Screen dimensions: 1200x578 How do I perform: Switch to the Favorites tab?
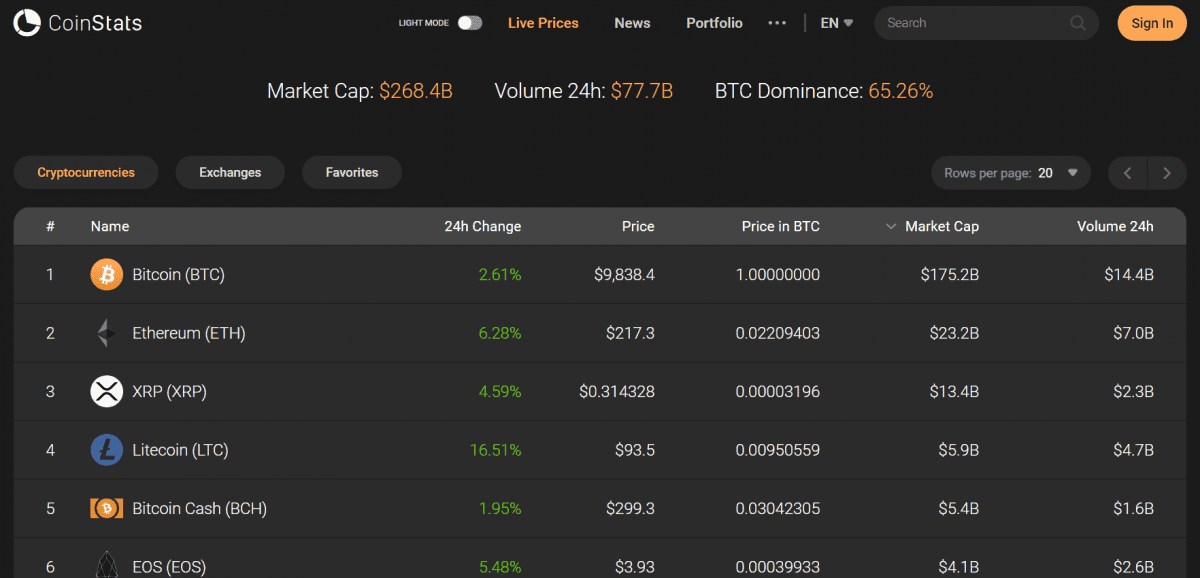click(352, 172)
